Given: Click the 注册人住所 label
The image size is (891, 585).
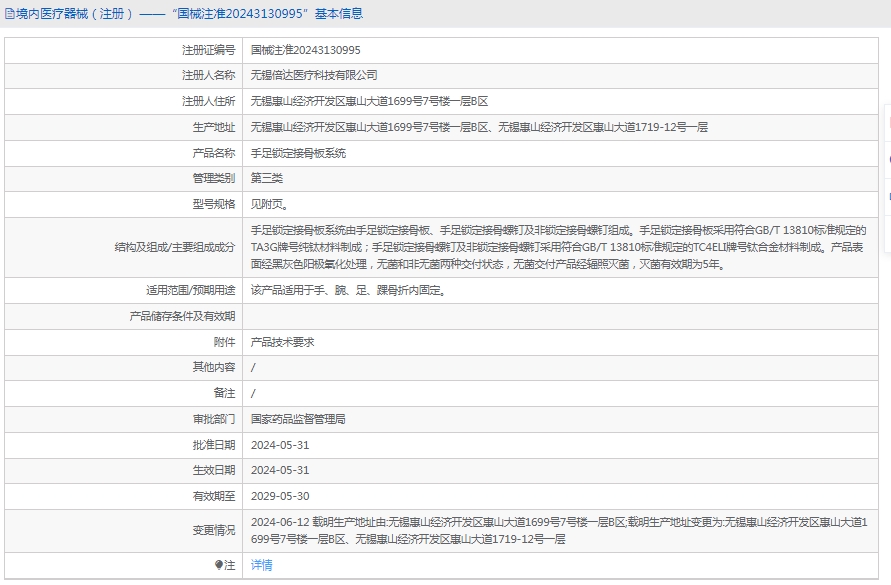Looking at the screenshot, I should 209,101.
